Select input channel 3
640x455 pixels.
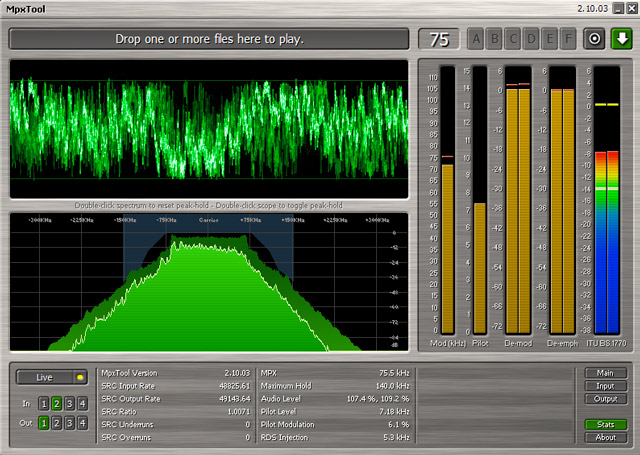70,404
